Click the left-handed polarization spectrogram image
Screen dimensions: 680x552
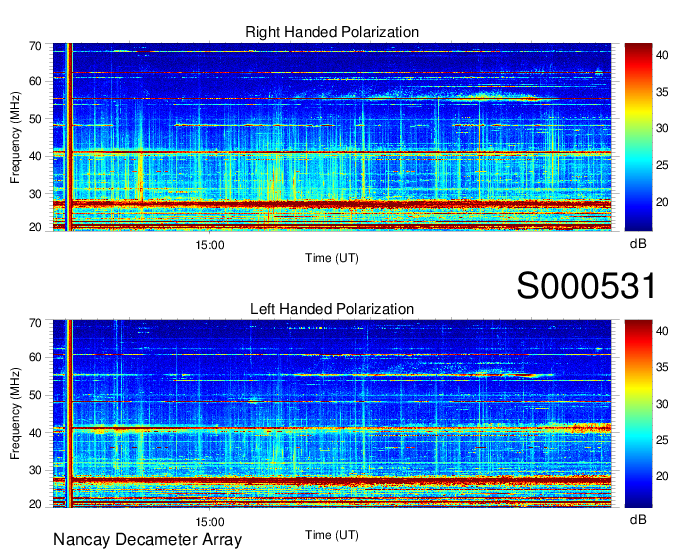(x=332, y=414)
